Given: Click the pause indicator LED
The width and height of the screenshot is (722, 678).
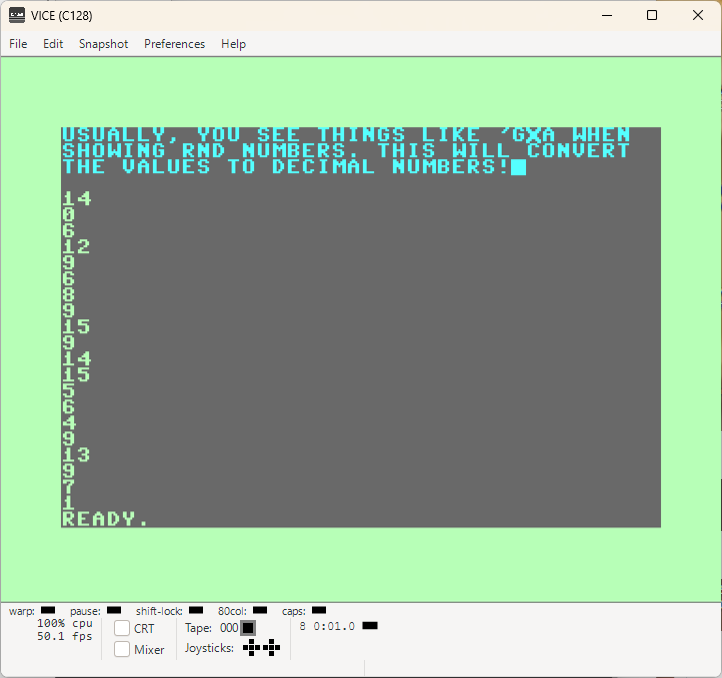Looking at the screenshot, I should 114,610.
